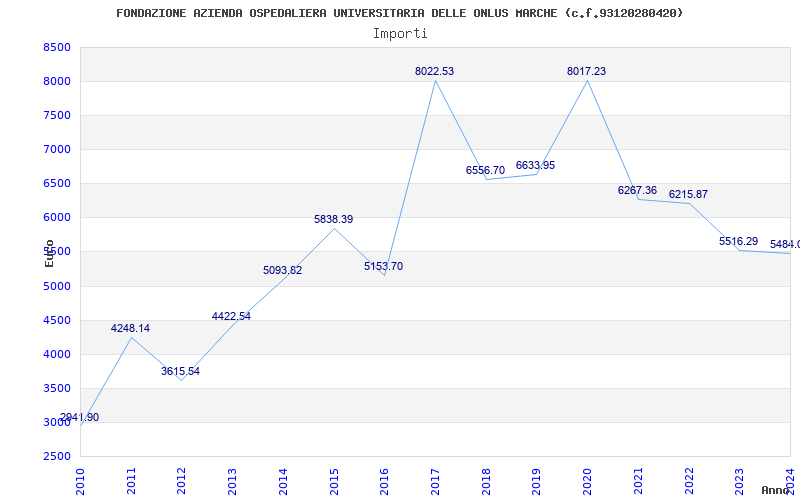800x500 pixels.
Task: Click the 5000 y-axis tick label
Action: tap(57, 286)
